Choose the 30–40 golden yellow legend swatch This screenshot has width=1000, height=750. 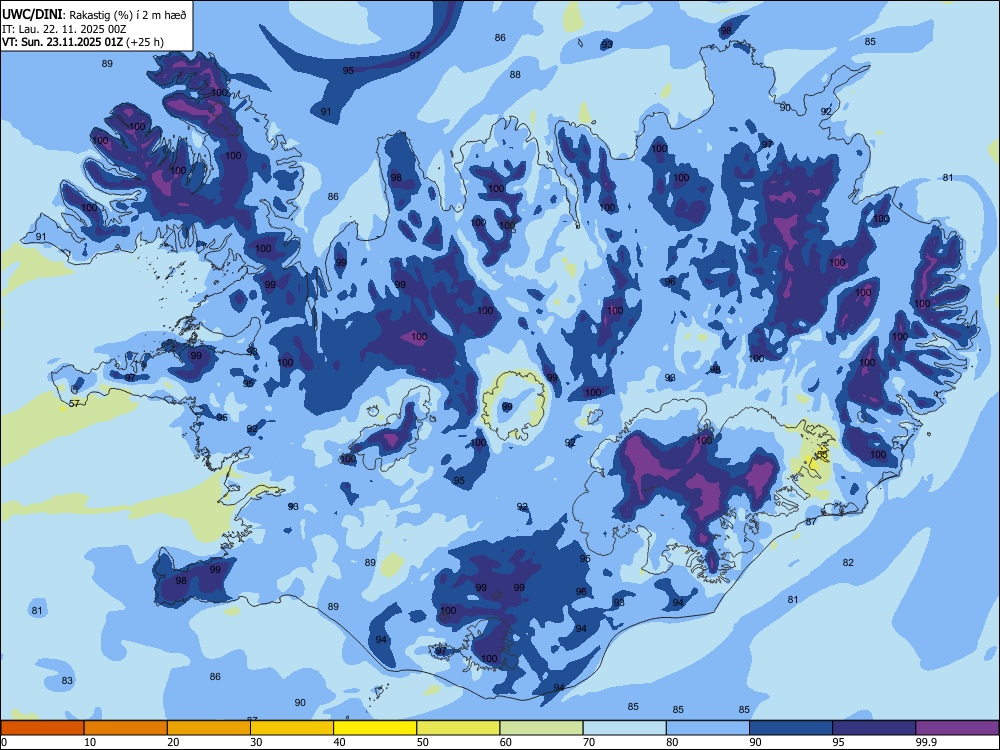pyautogui.click(x=292, y=728)
